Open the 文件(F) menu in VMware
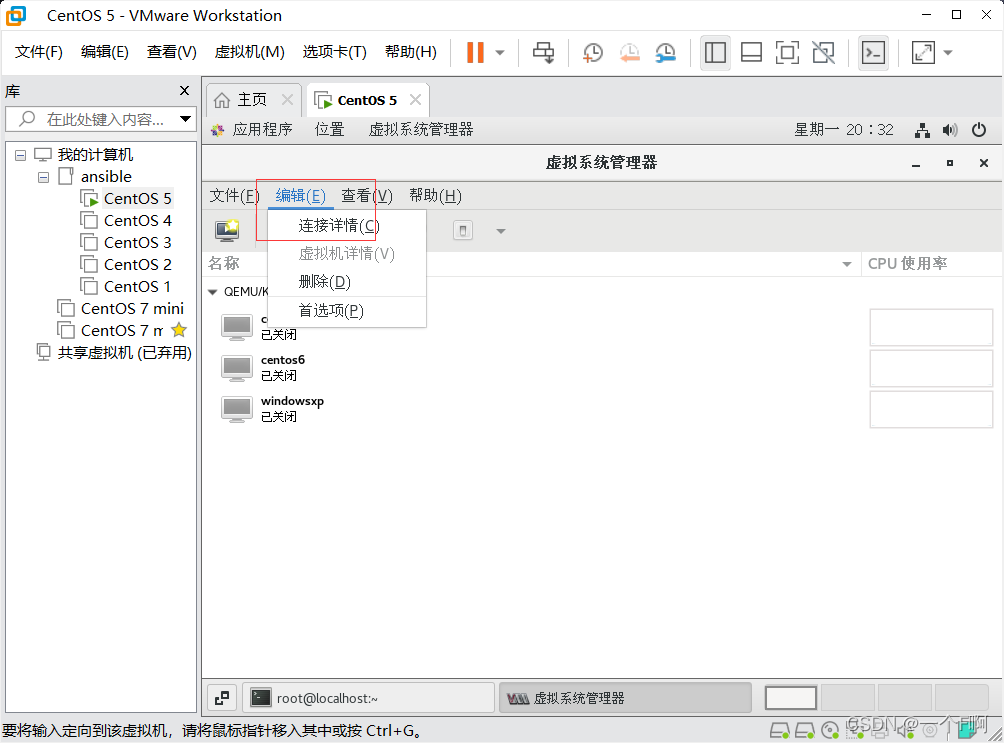The height and width of the screenshot is (743, 1004). pos(39,52)
